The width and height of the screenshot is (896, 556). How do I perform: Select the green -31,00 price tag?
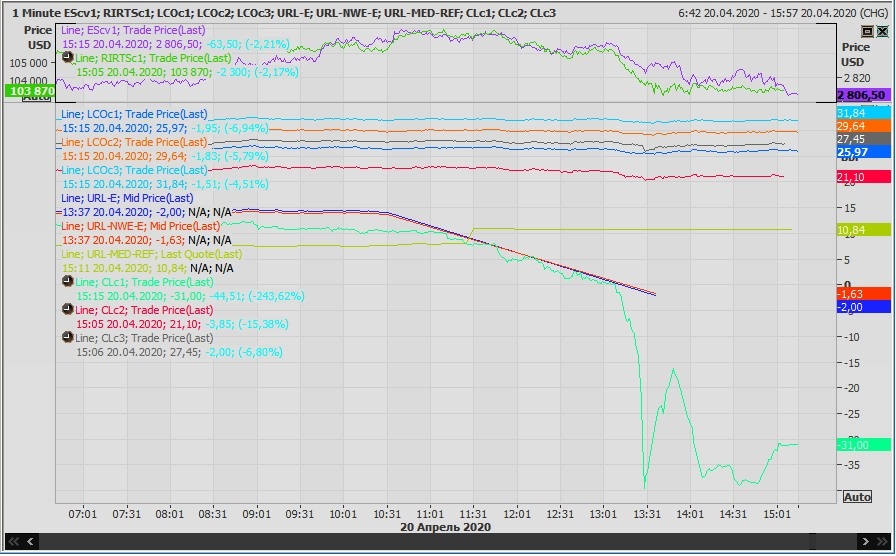(863, 445)
